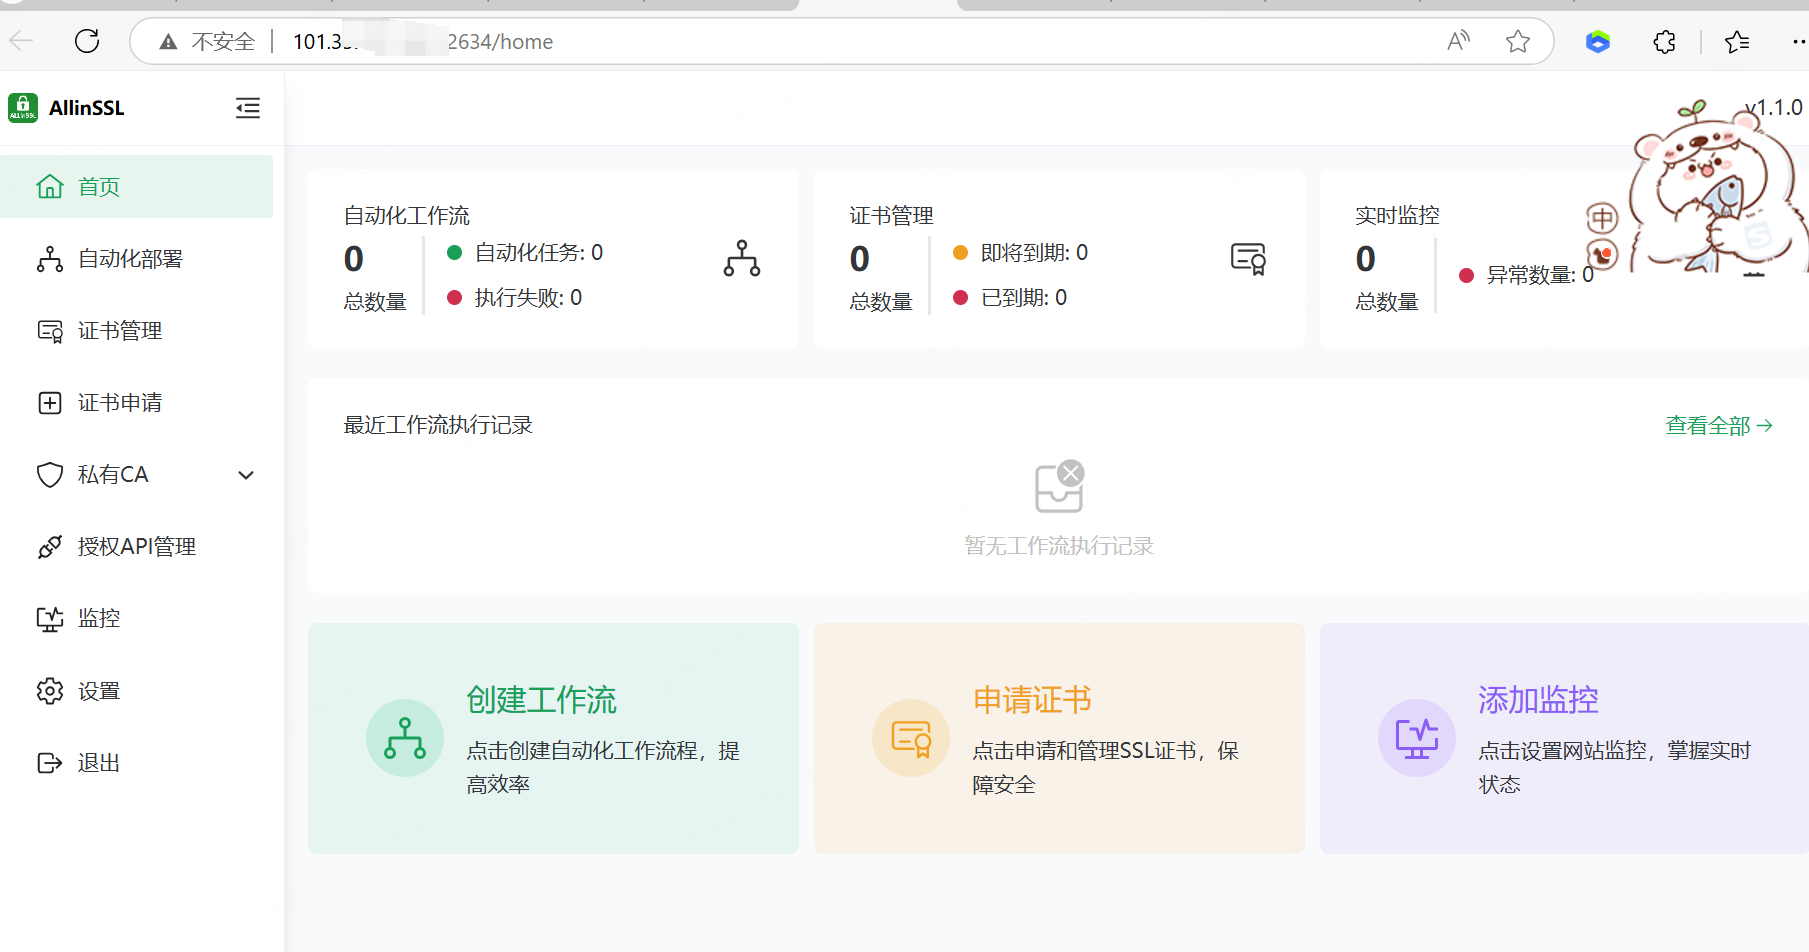Screen dimensions: 1809x952
Task: Reload the page with the refresh icon
Action: click(87, 41)
